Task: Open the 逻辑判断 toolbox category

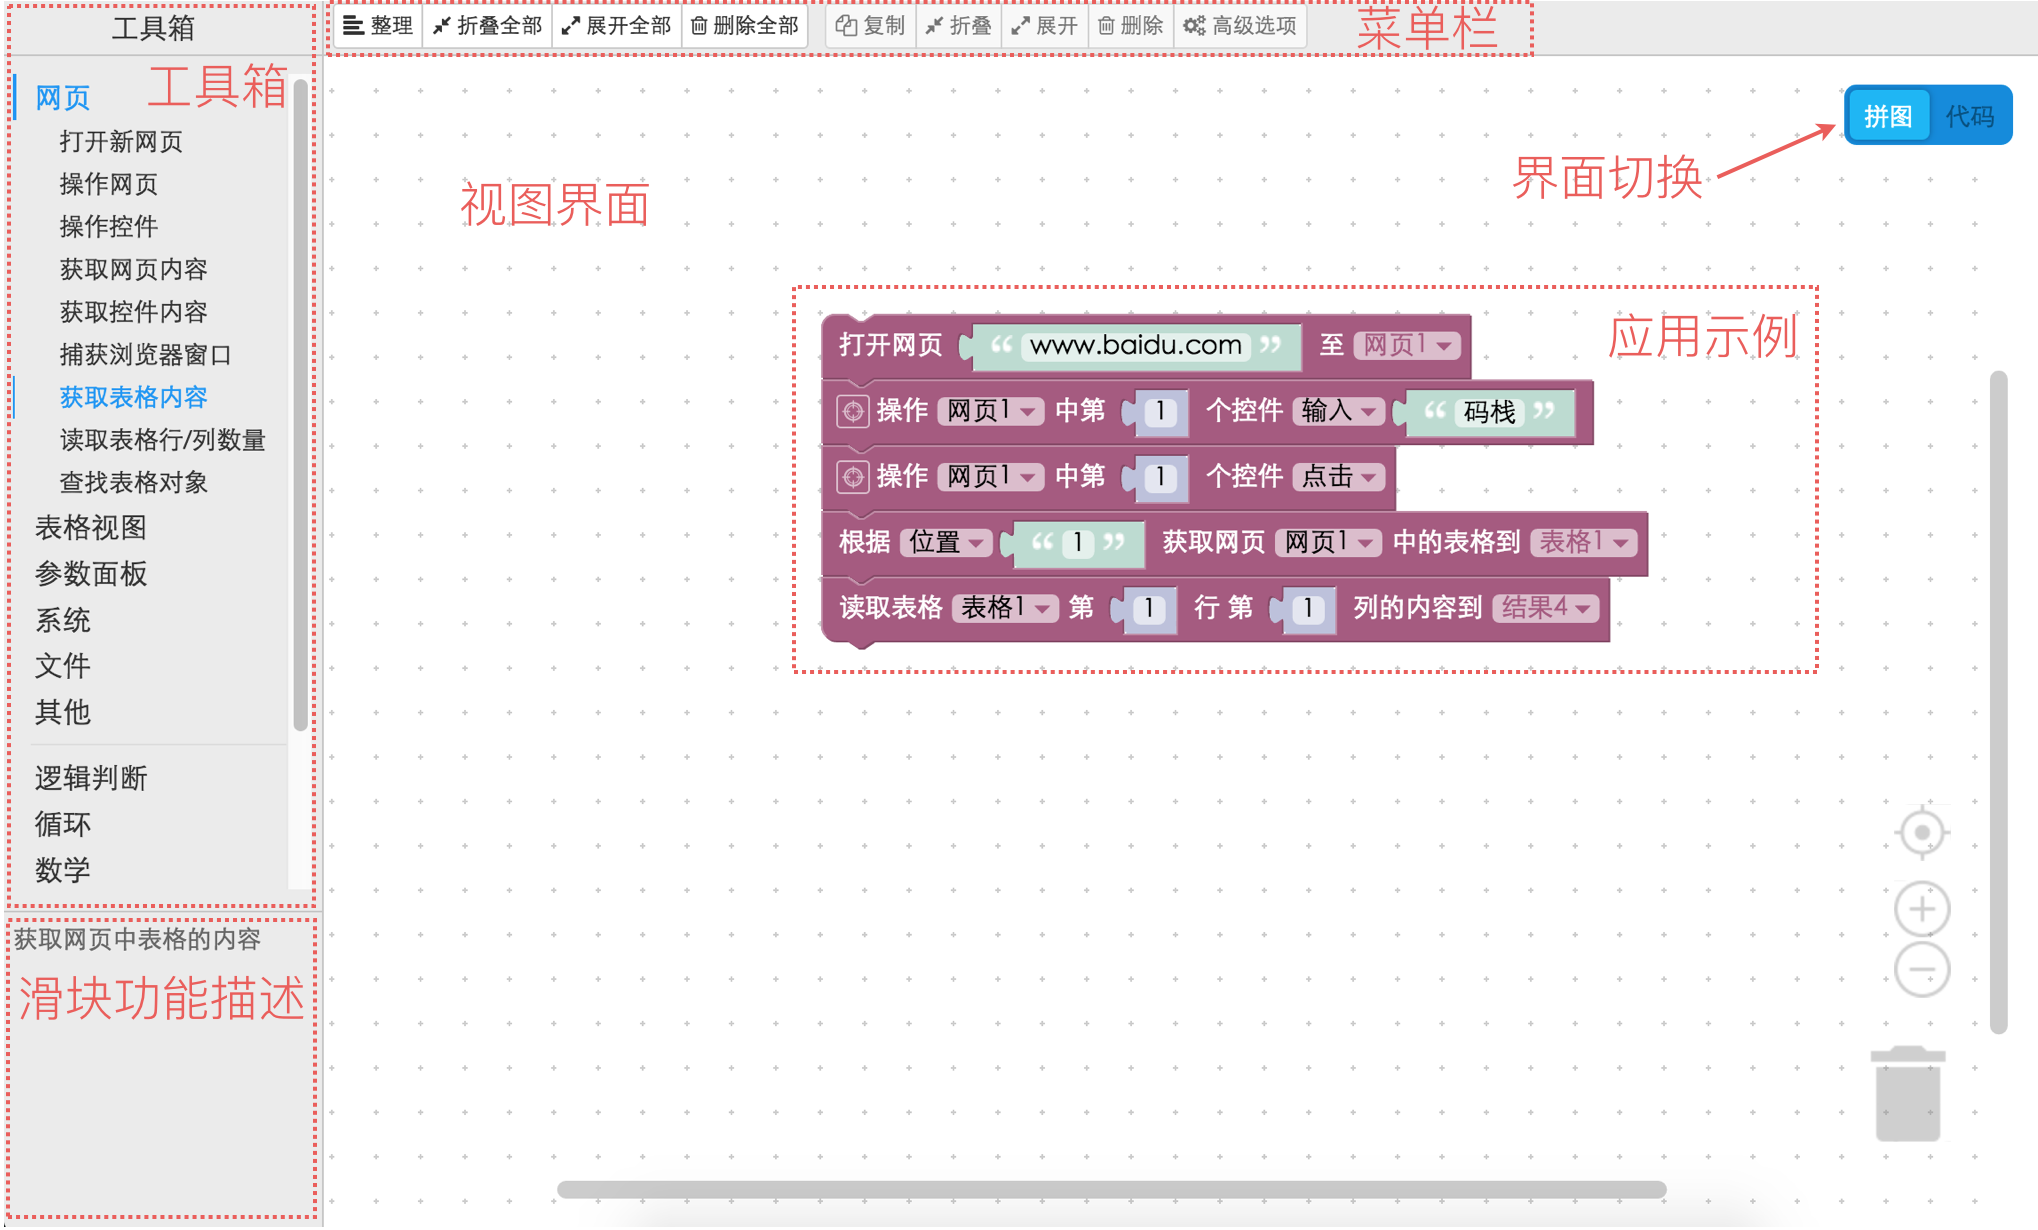Action: (x=91, y=778)
